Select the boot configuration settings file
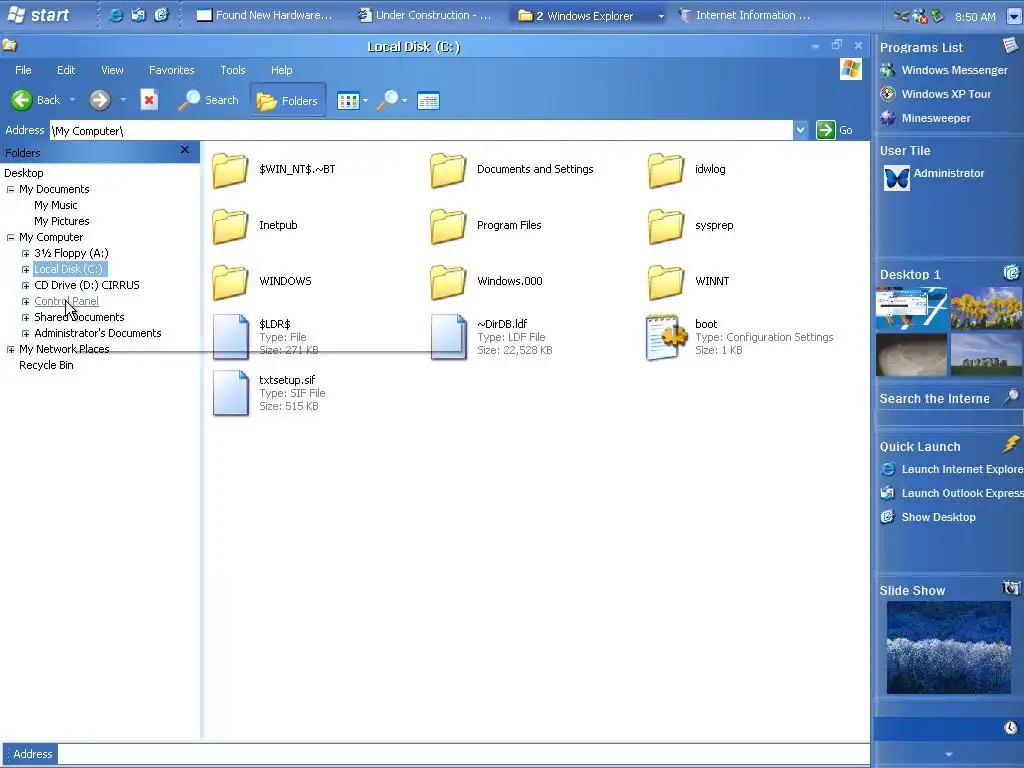 click(667, 337)
